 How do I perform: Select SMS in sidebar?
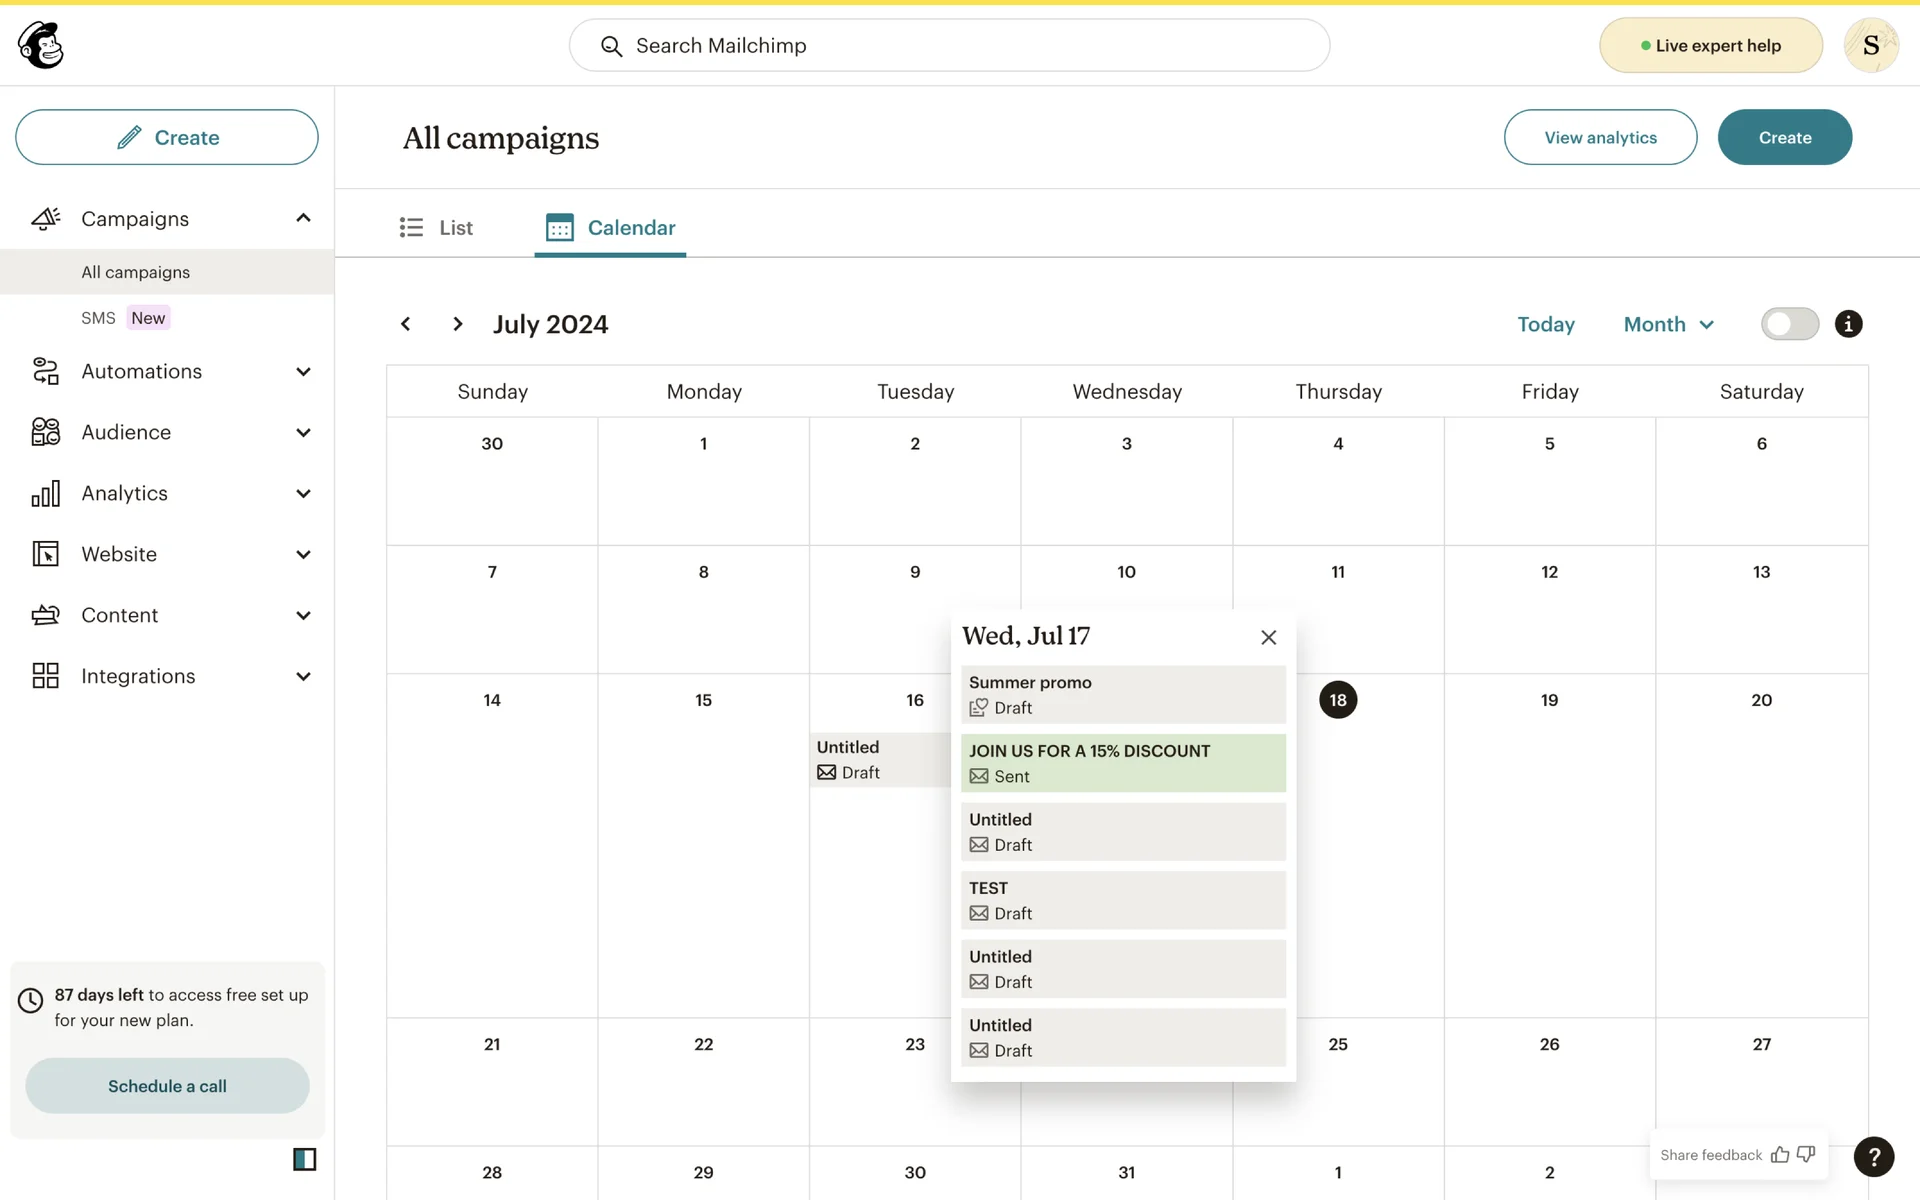coord(98,318)
